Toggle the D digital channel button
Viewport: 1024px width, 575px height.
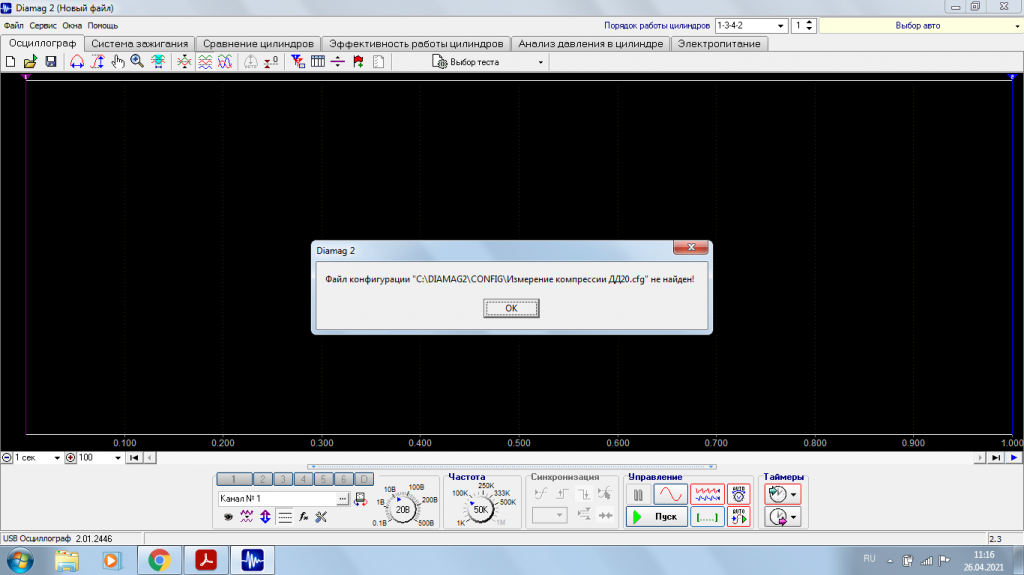[364, 479]
